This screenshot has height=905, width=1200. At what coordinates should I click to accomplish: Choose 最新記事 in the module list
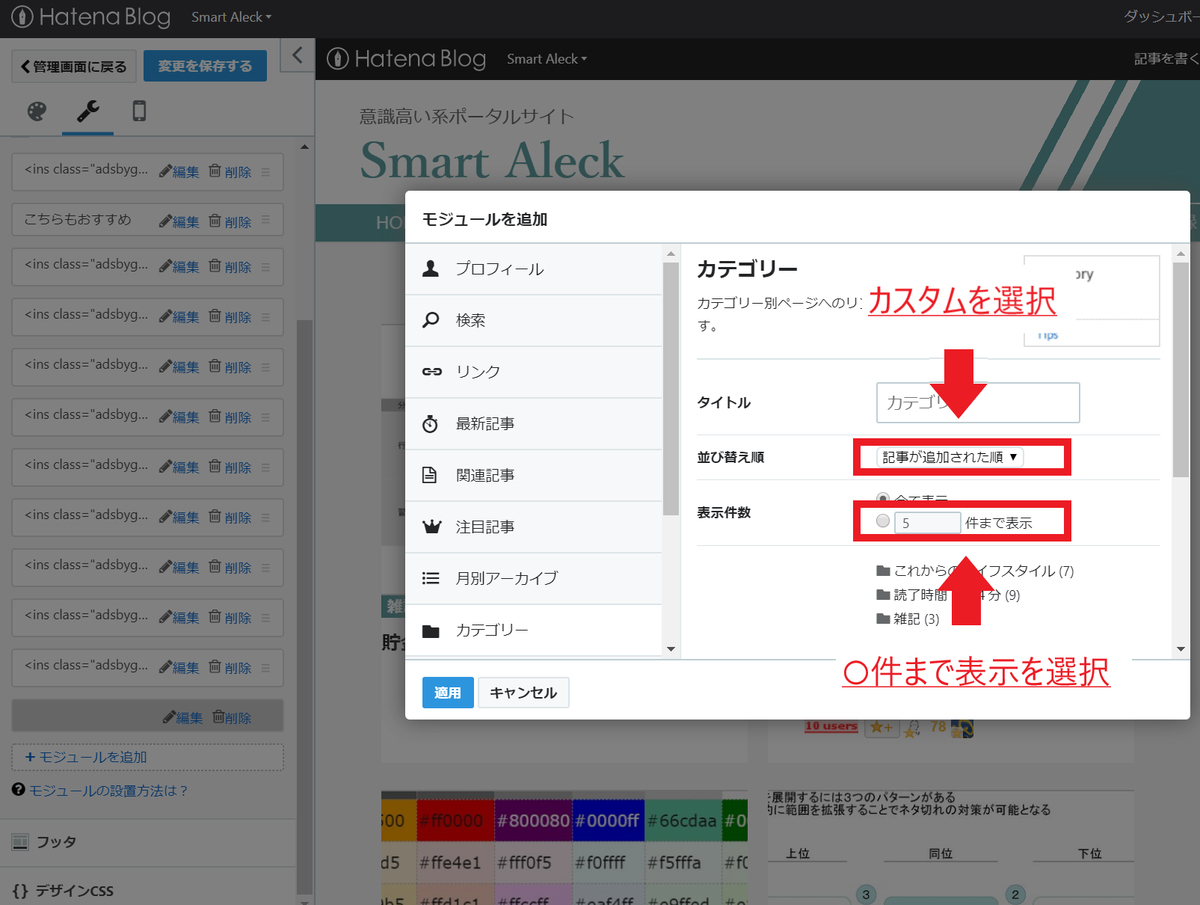pyautogui.click(x=533, y=424)
